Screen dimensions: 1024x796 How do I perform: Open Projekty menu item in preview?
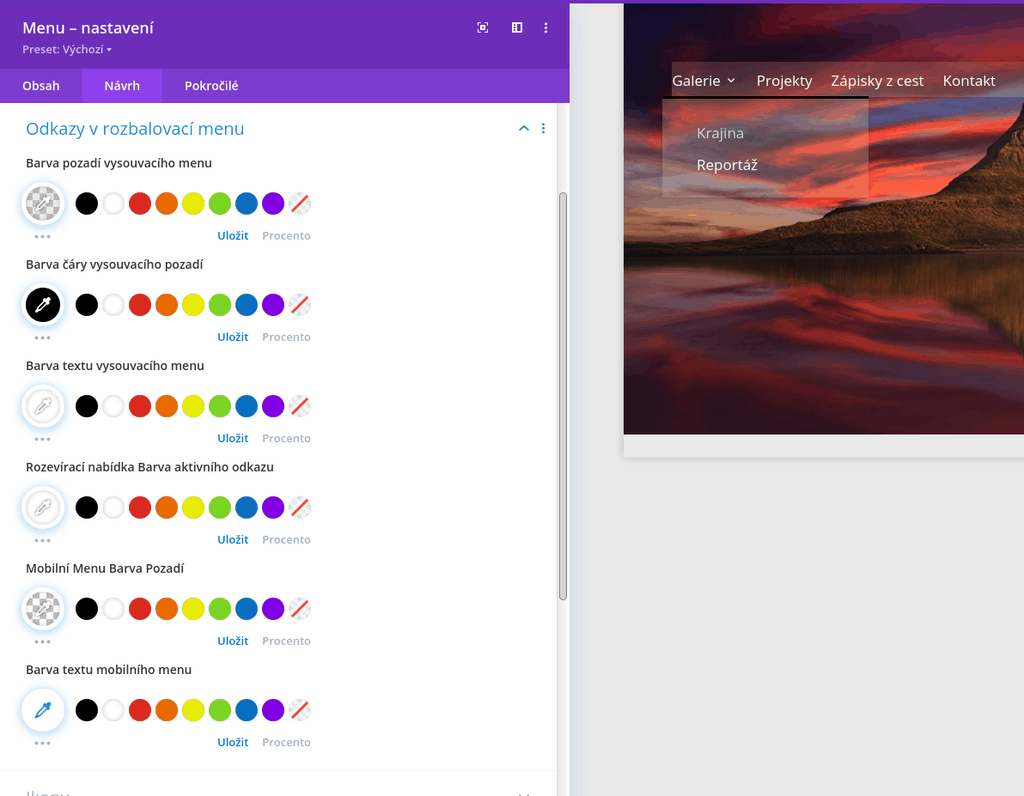(x=784, y=81)
